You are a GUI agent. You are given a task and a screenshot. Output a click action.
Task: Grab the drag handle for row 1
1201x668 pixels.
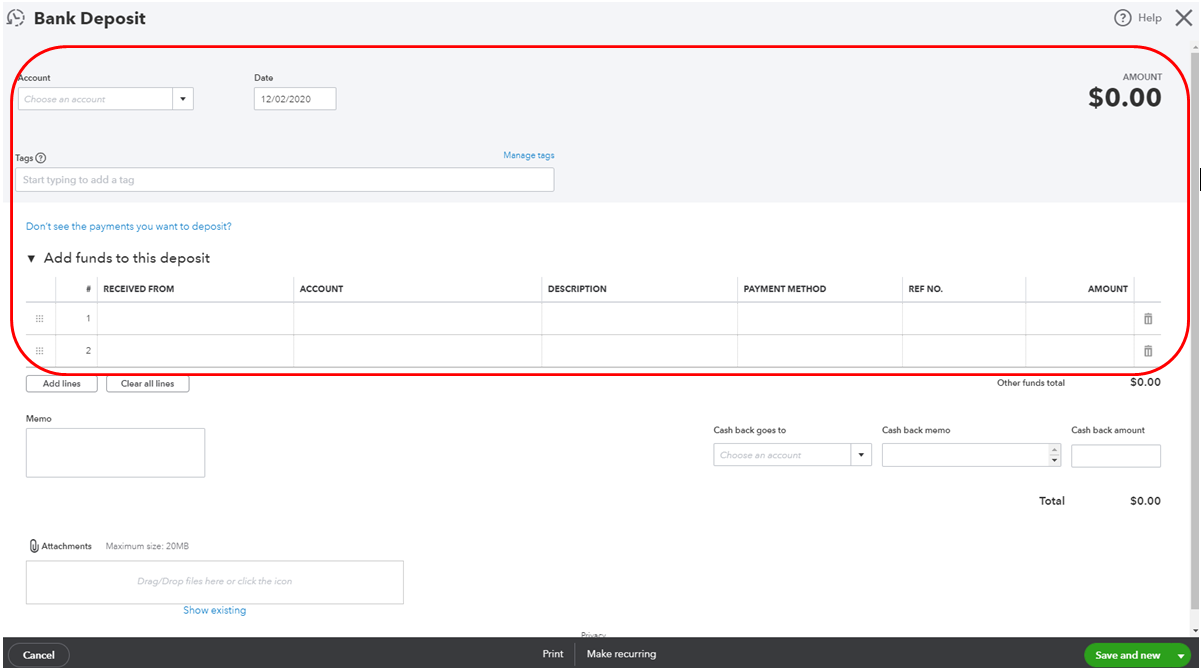coord(40,319)
